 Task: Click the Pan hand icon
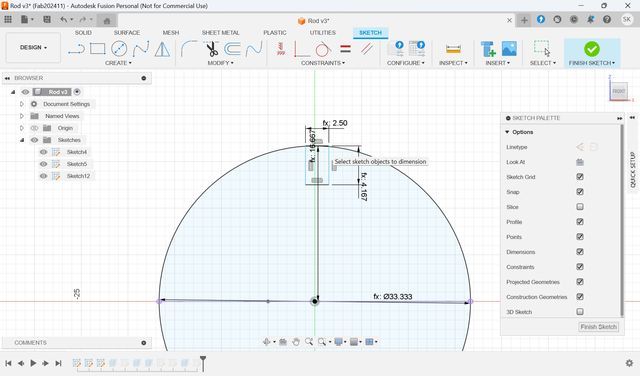pos(296,342)
